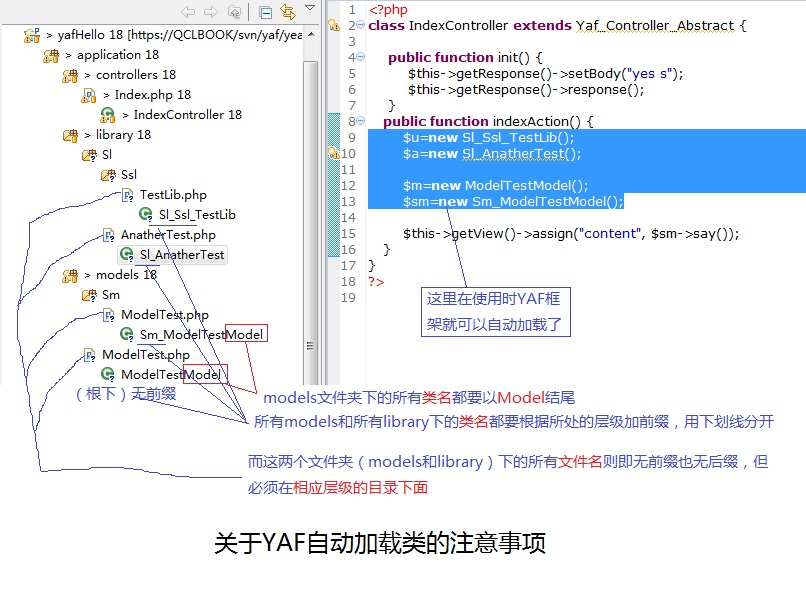Click the getView()->assign code line
This screenshot has height=602, width=806.
coord(571,234)
